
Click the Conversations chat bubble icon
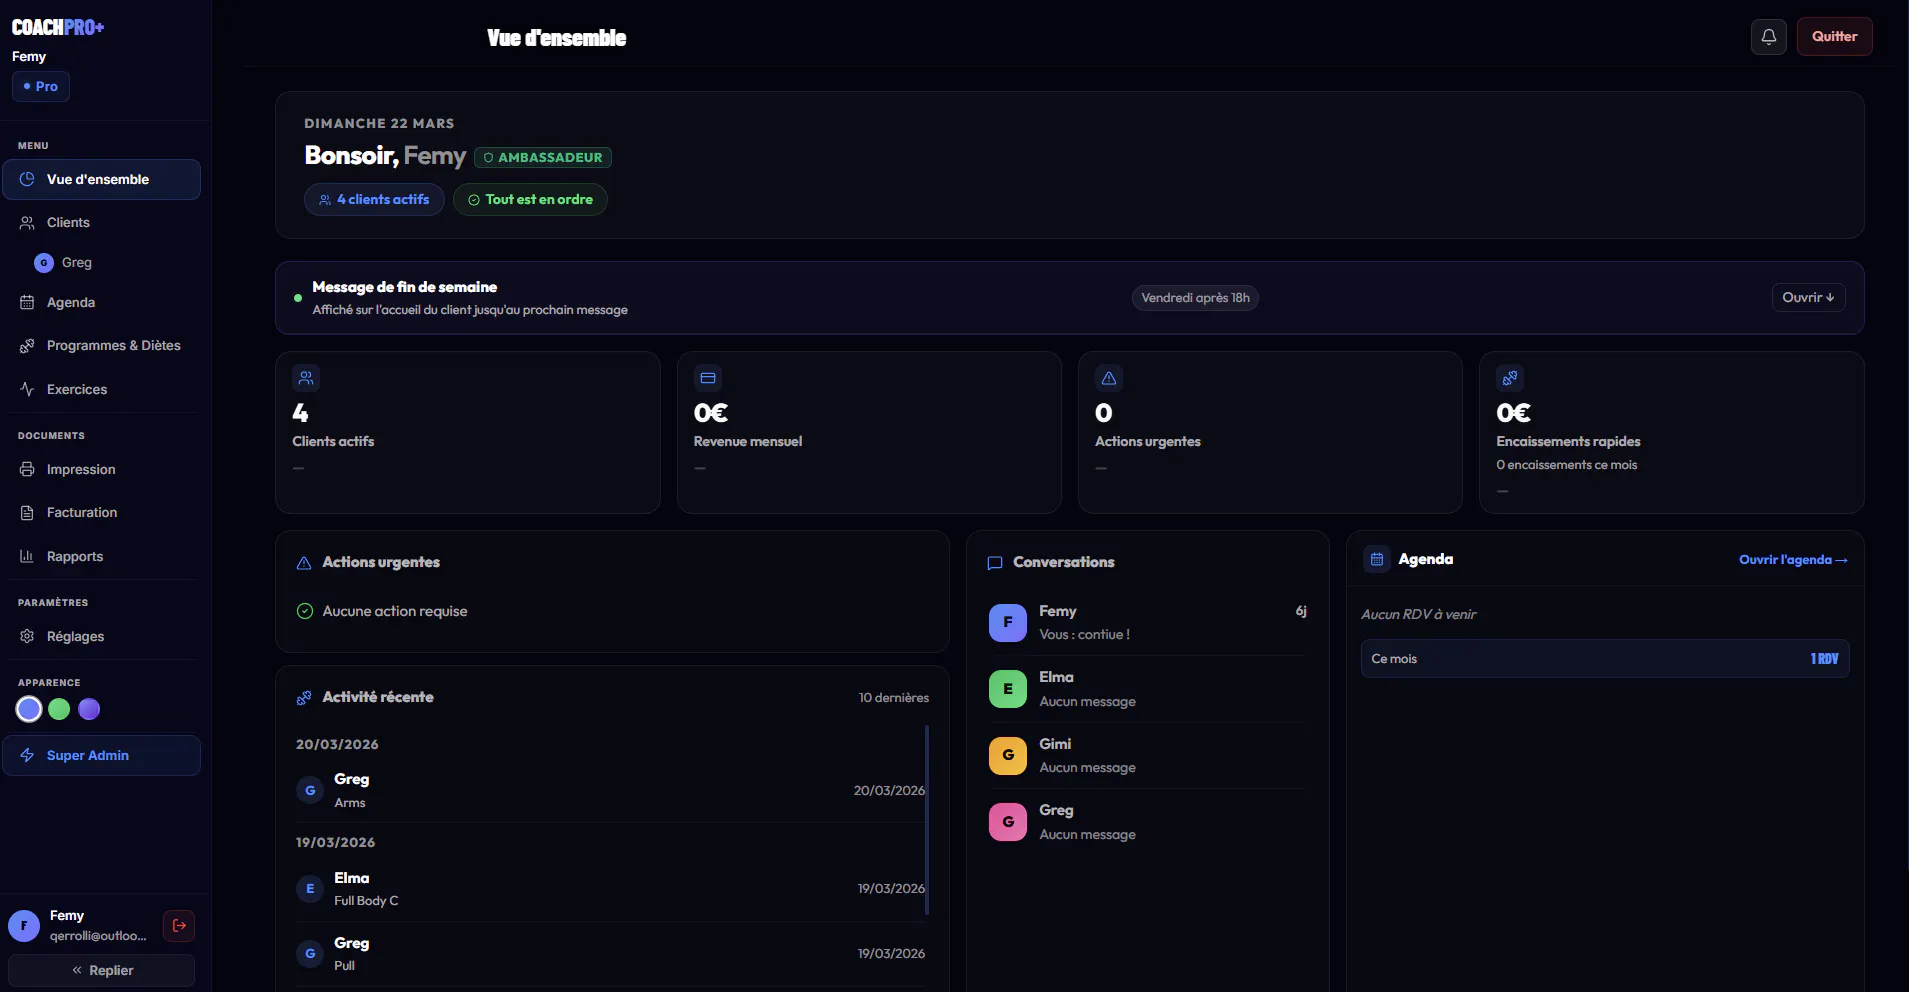[x=995, y=563]
